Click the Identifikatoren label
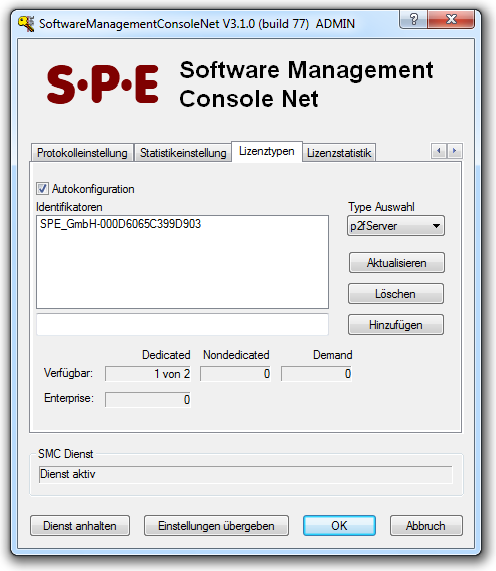The image size is (496, 571). (69, 207)
